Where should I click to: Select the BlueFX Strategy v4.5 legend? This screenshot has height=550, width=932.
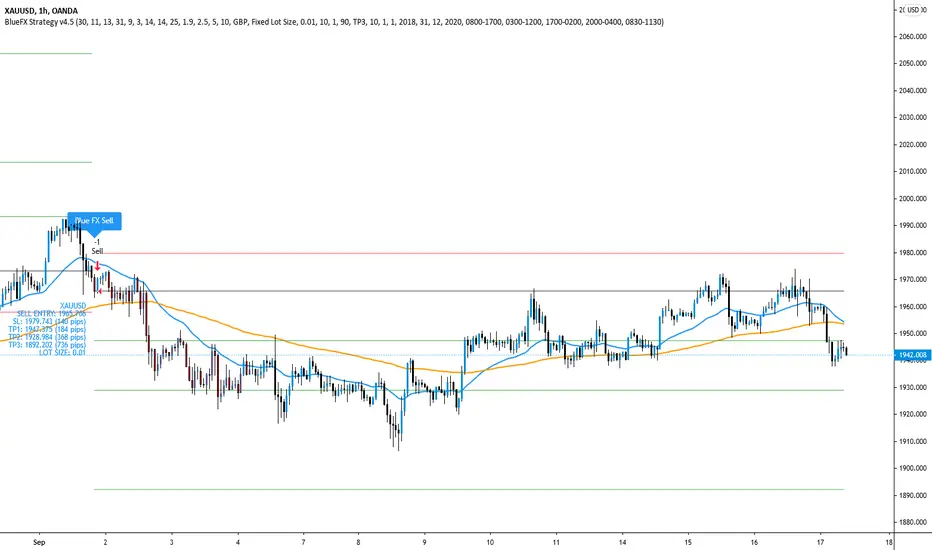(333, 22)
